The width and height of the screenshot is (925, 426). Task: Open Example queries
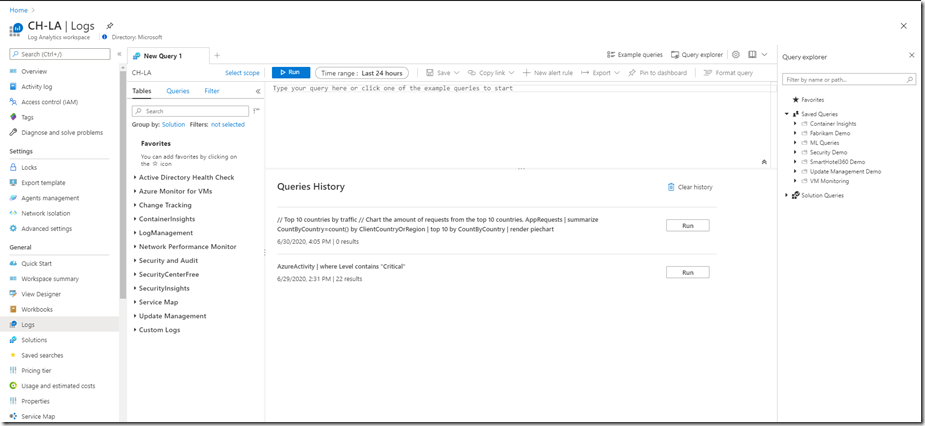coord(635,55)
